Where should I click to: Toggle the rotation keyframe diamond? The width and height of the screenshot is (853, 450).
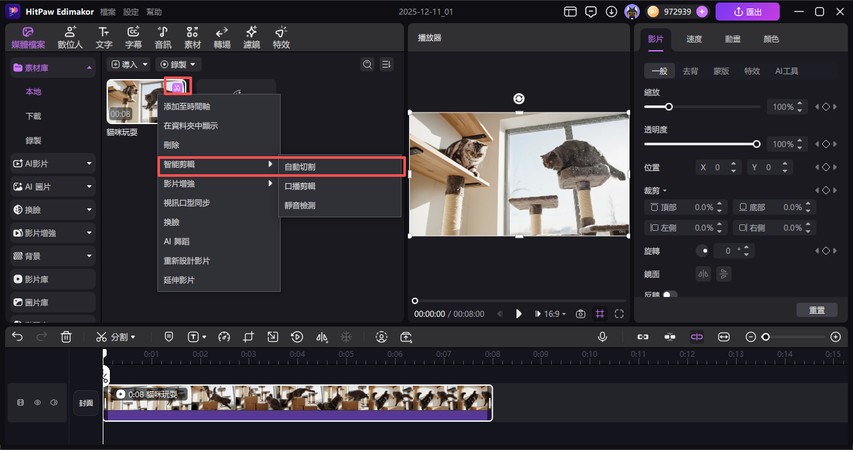click(x=826, y=250)
